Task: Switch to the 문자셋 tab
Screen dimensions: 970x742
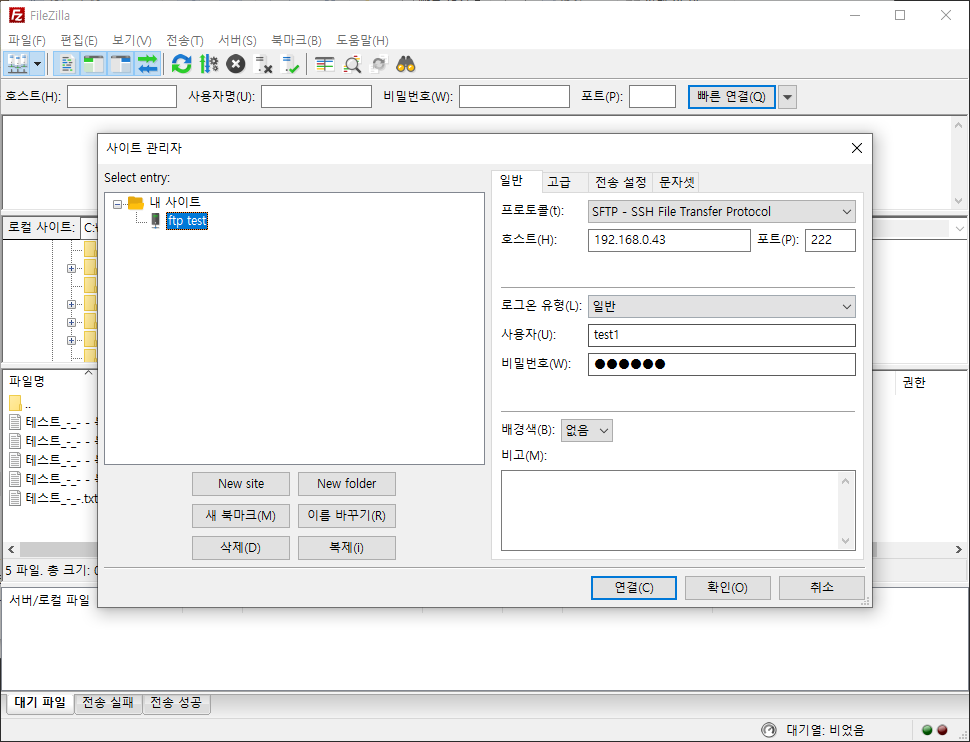Action: pos(676,182)
